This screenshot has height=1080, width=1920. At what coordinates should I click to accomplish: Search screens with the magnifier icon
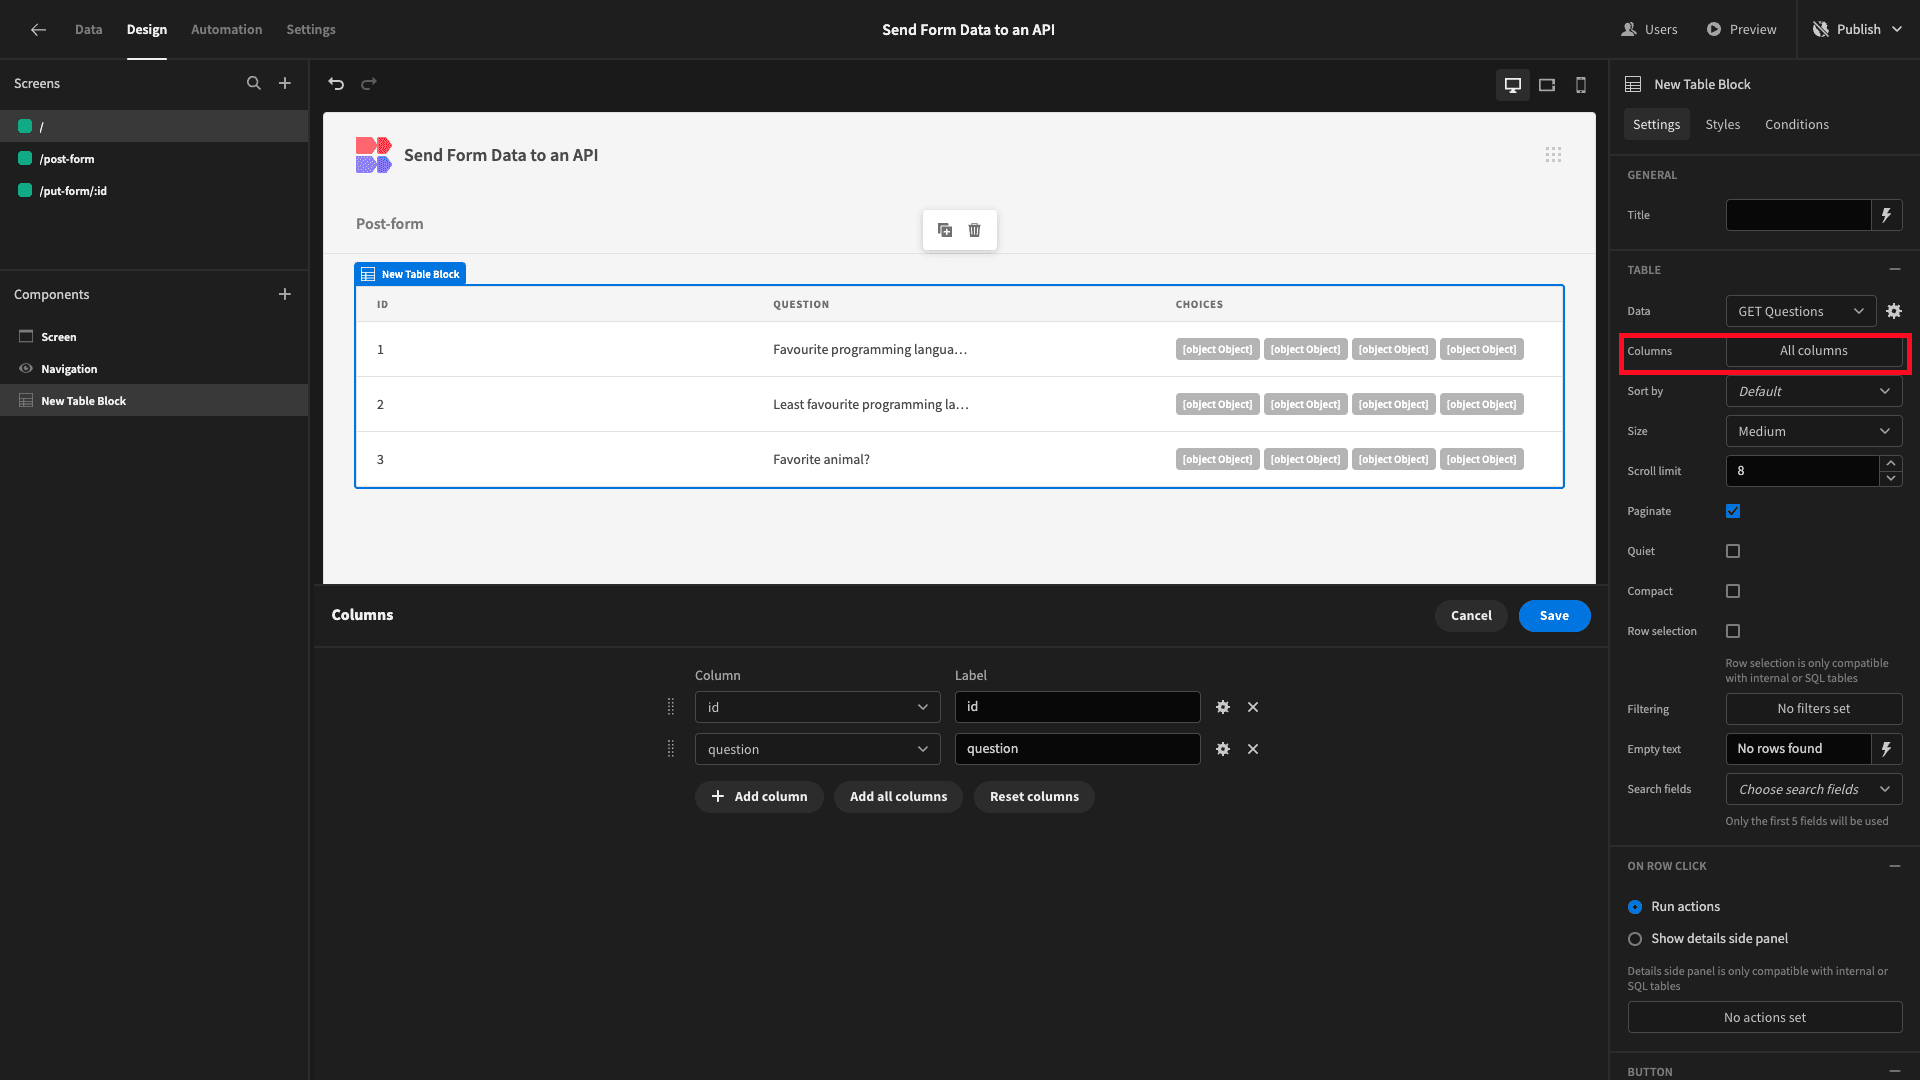(254, 83)
